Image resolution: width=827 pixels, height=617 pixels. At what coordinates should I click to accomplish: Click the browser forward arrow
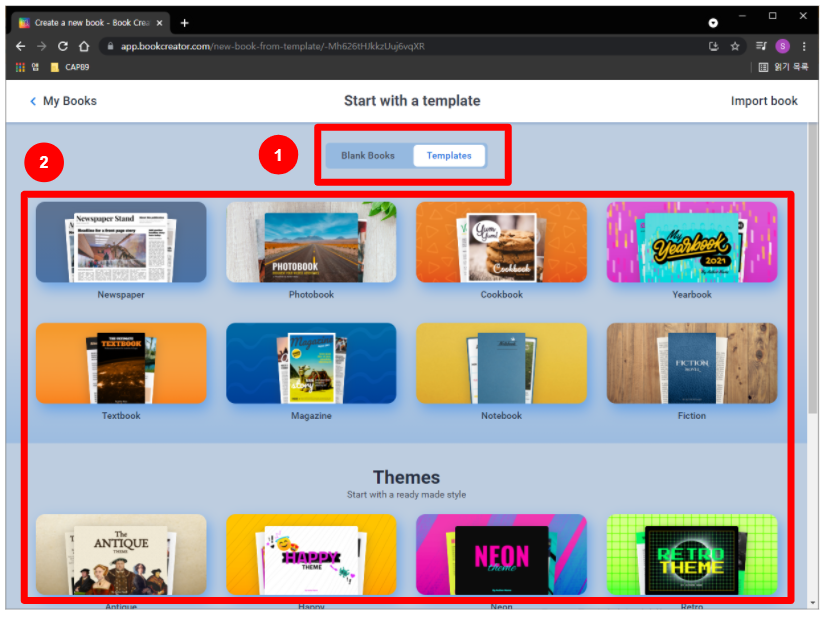42,46
